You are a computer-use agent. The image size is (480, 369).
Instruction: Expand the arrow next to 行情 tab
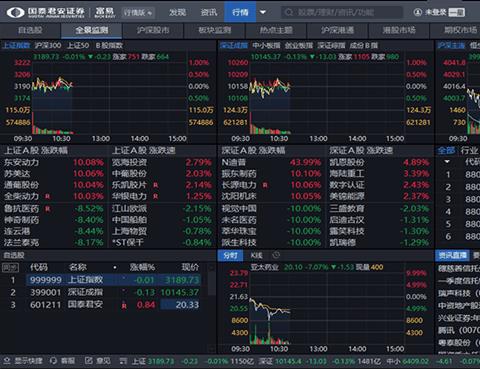pyautogui.click(x=263, y=12)
